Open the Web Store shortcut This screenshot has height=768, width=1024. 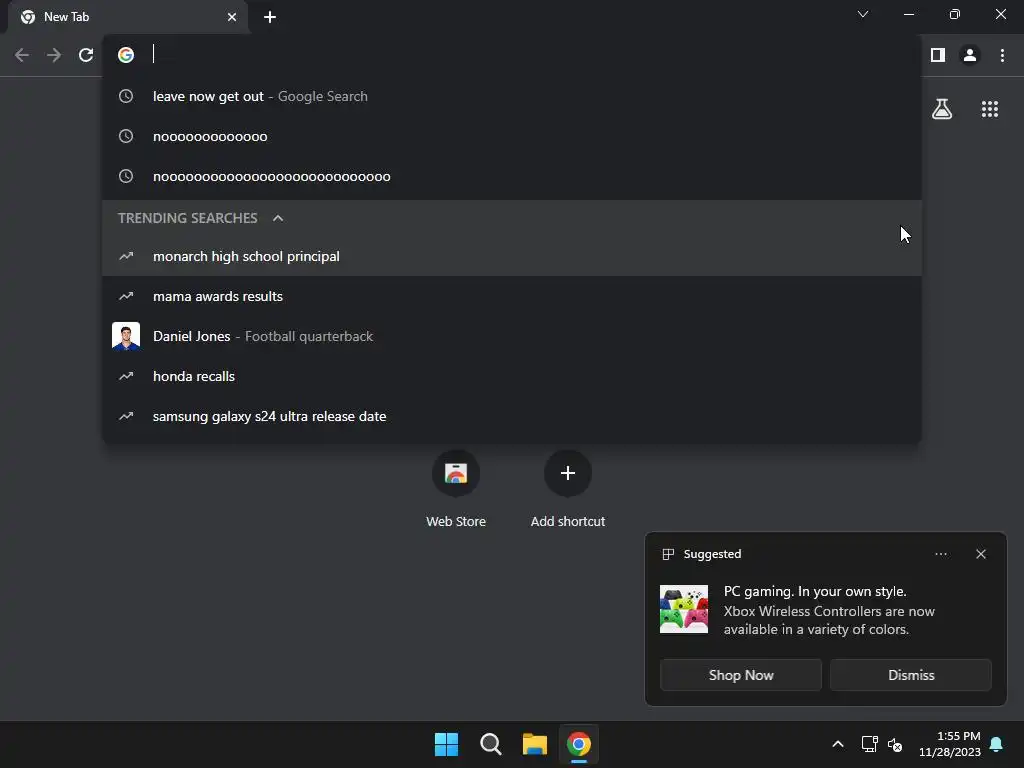[x=456, y=490]
